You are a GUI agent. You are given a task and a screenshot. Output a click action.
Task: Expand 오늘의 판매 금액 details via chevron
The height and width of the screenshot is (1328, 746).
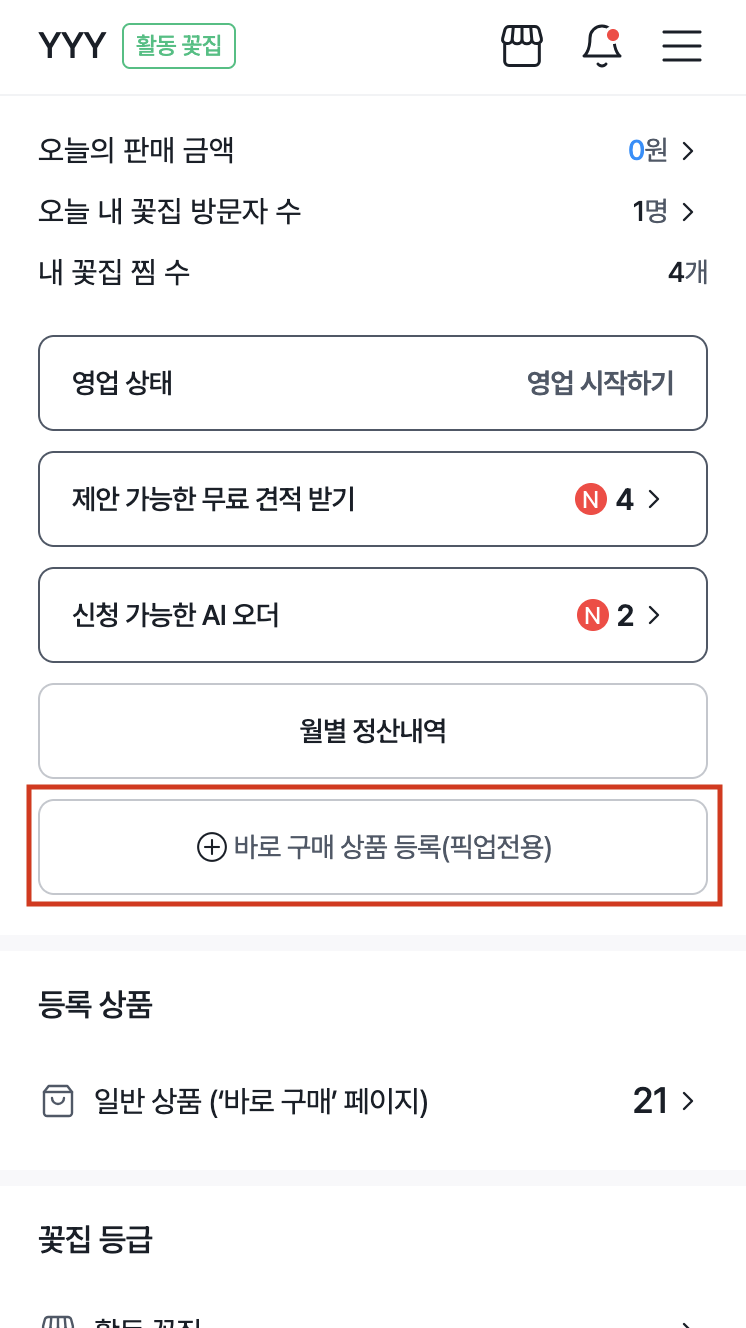688,150
